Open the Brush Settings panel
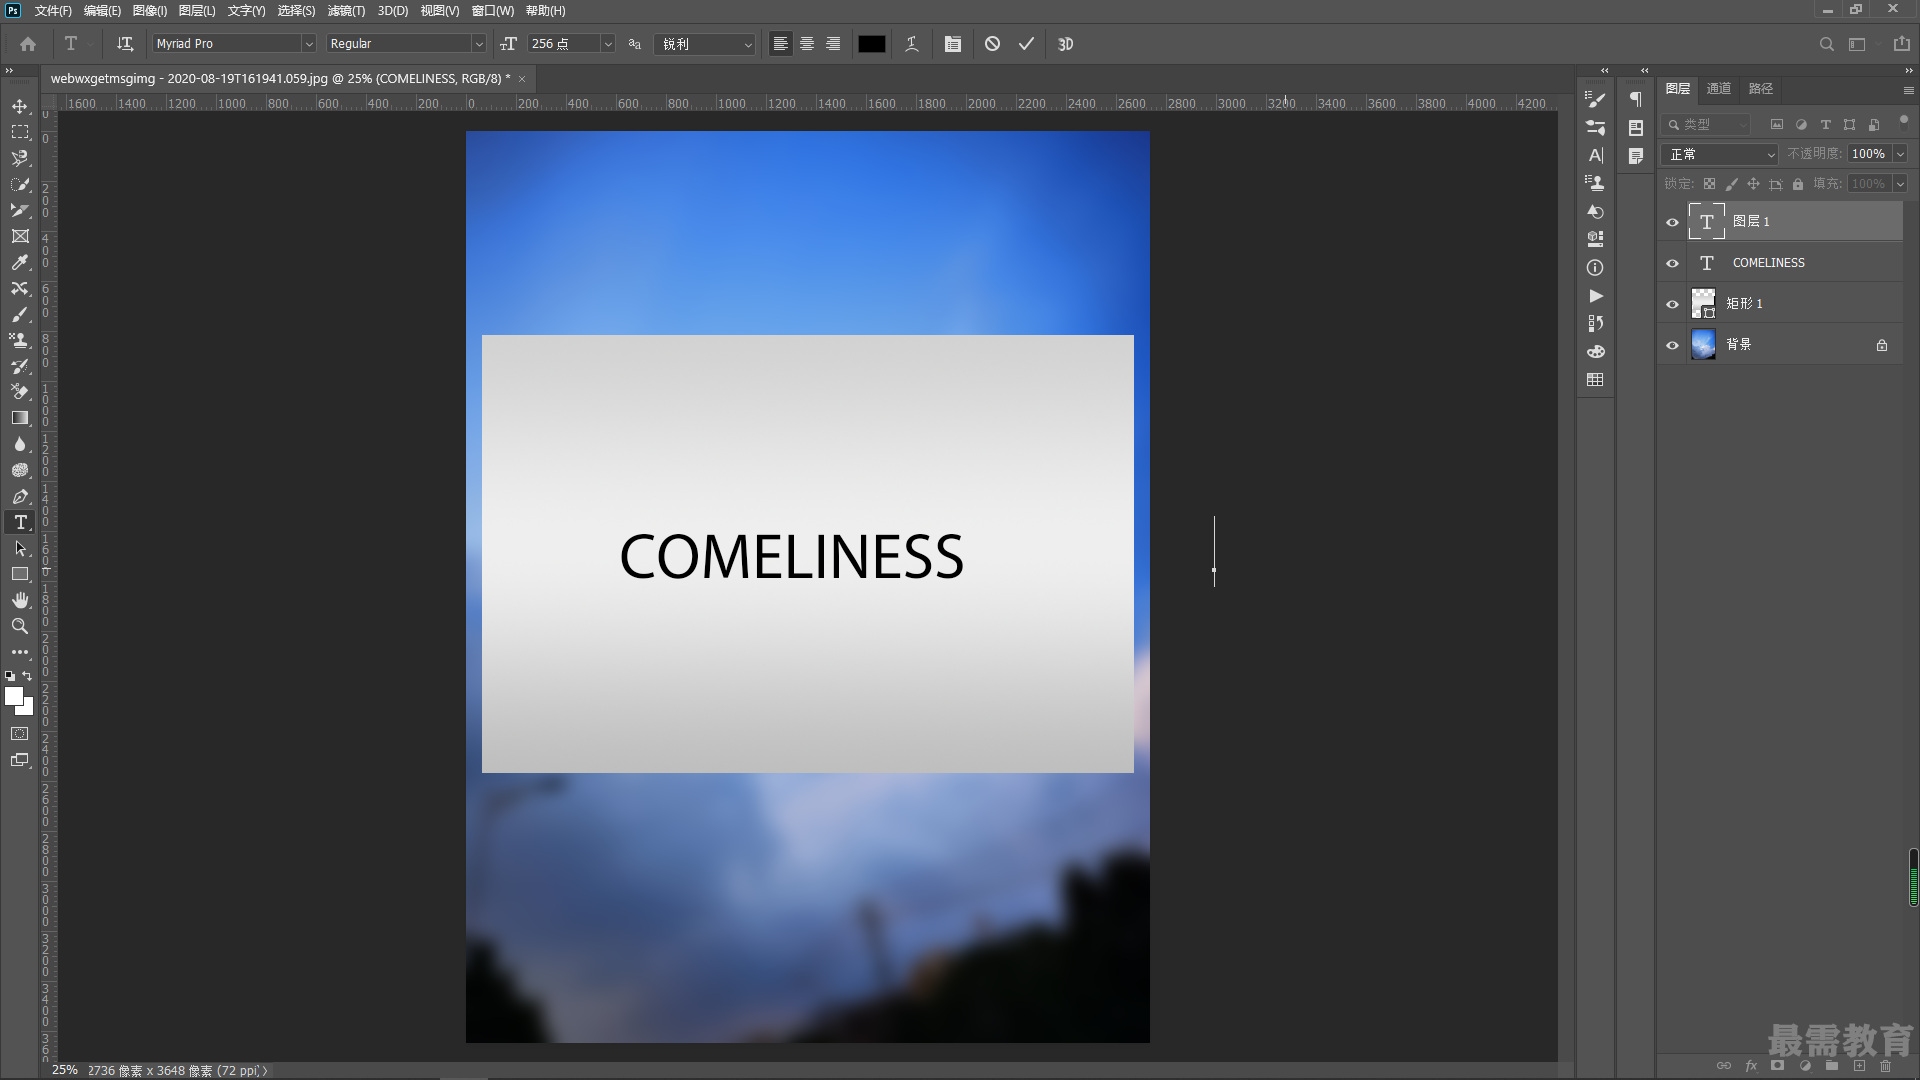The image size is (1920, 1080). [x=1596, y=100]
